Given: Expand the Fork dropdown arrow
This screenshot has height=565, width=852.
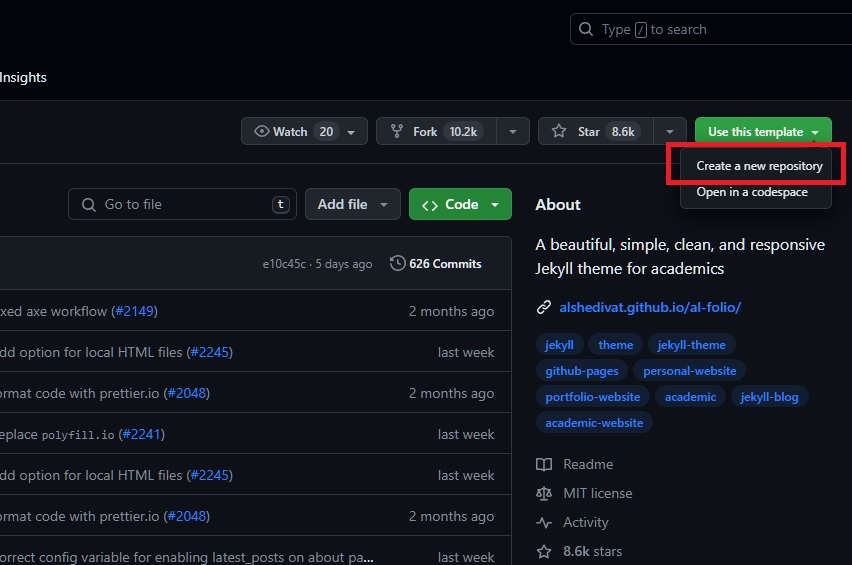Looking at the screenshot, I should coord(513,132).
